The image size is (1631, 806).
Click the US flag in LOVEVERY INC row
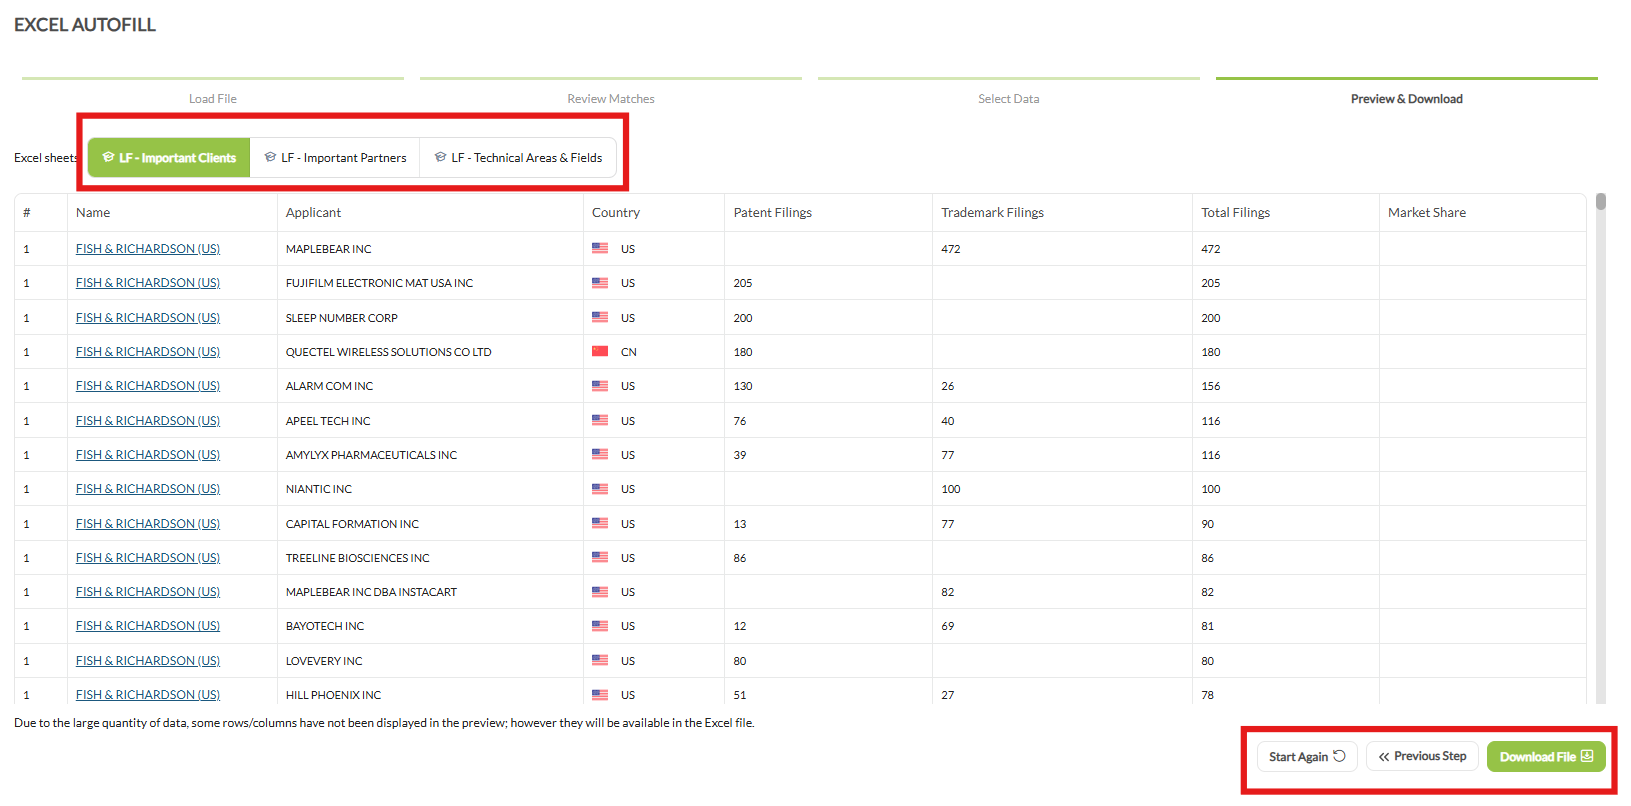pos(600,660)
